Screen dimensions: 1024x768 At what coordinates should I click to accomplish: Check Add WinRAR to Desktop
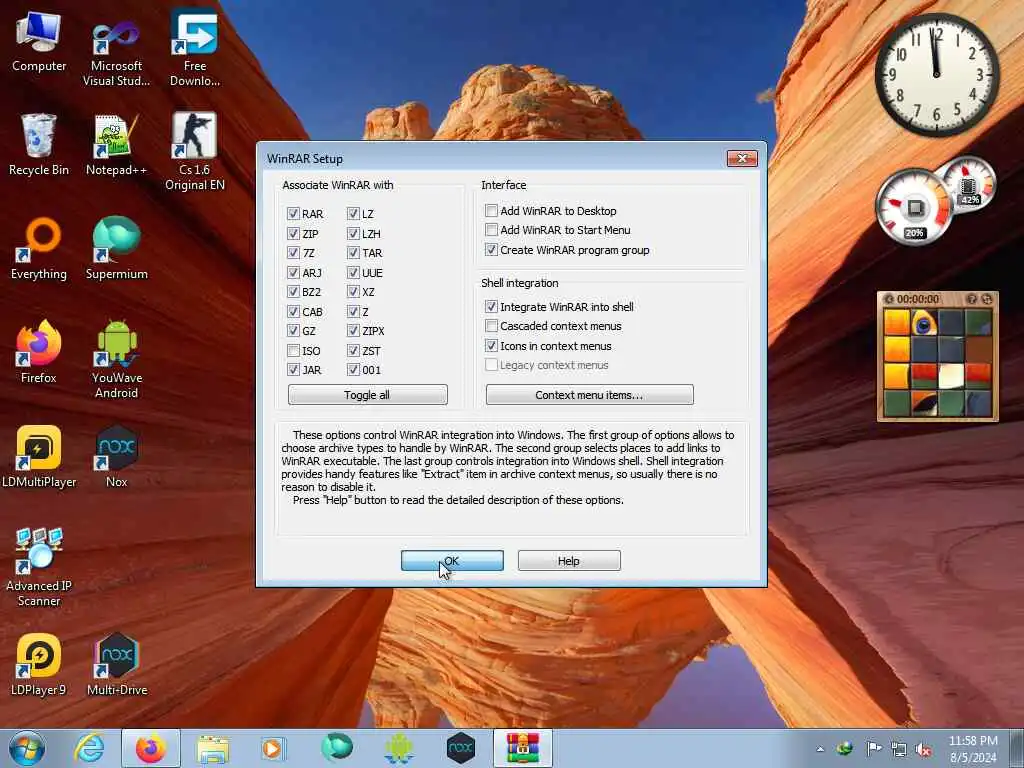[491, 210]
